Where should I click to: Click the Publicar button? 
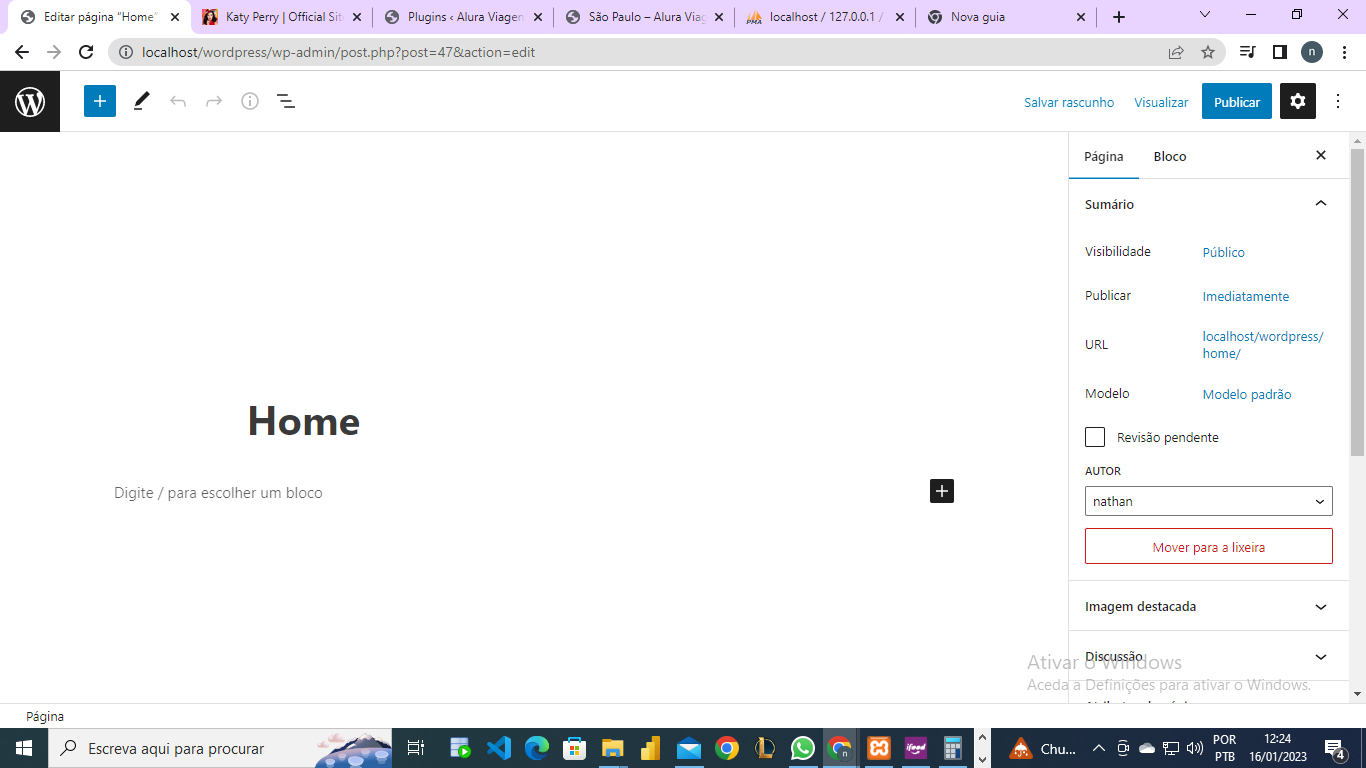[1237, 101]
